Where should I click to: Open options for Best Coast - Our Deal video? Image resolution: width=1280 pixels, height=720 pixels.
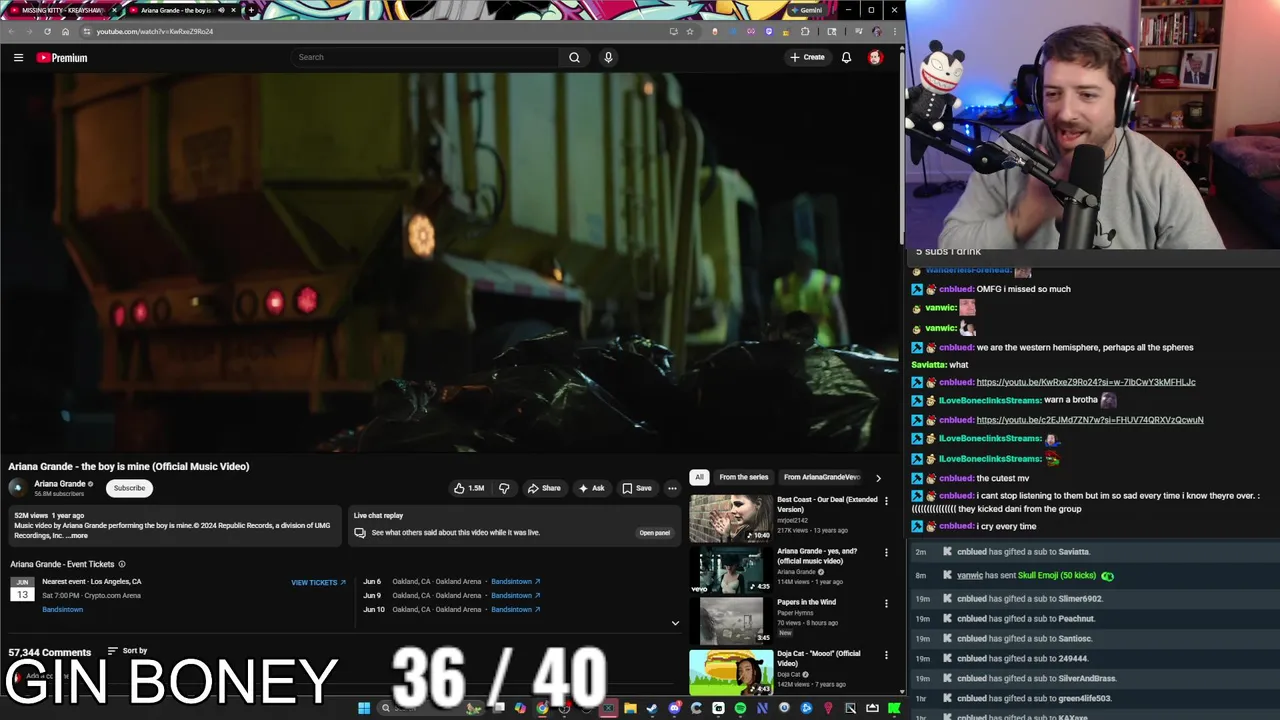pos(886,500)
